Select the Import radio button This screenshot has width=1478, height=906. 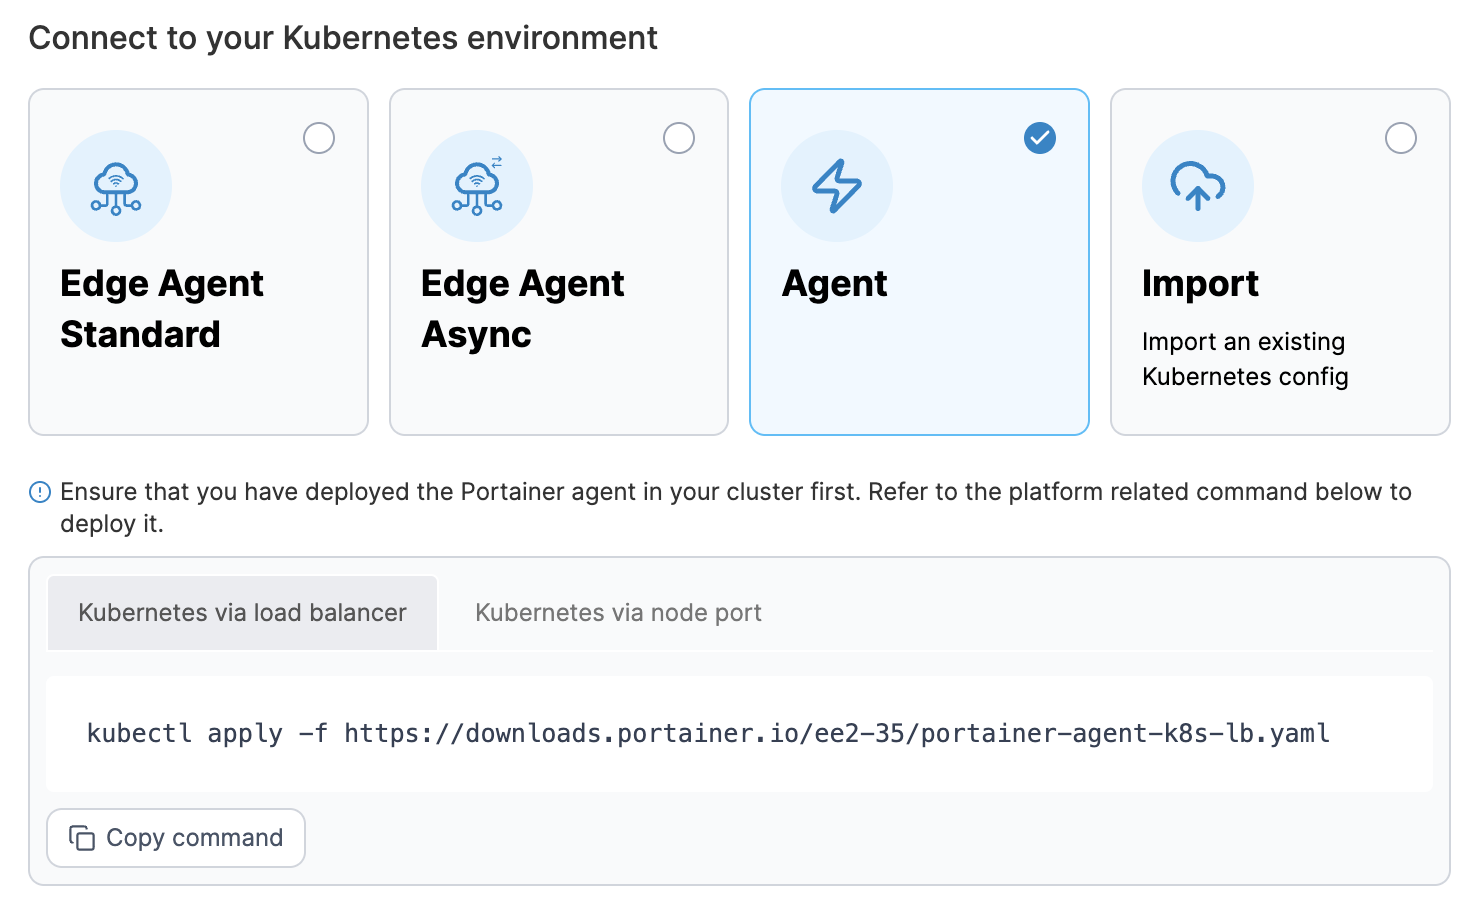[1401, 138]
